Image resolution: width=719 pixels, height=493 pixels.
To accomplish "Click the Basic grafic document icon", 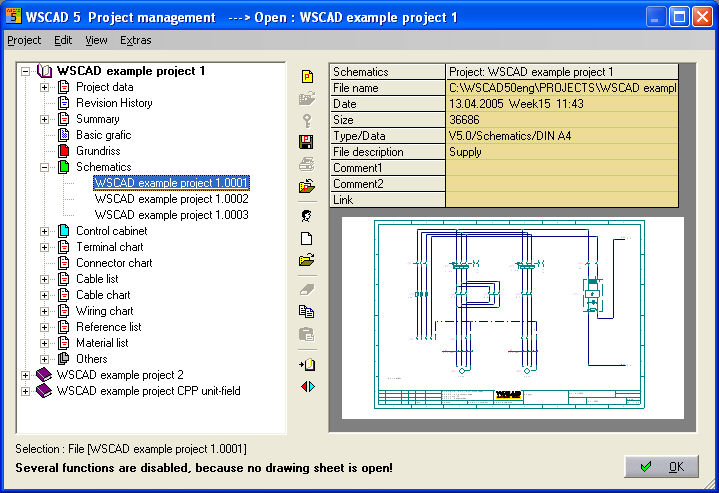I will click(64, 135).
